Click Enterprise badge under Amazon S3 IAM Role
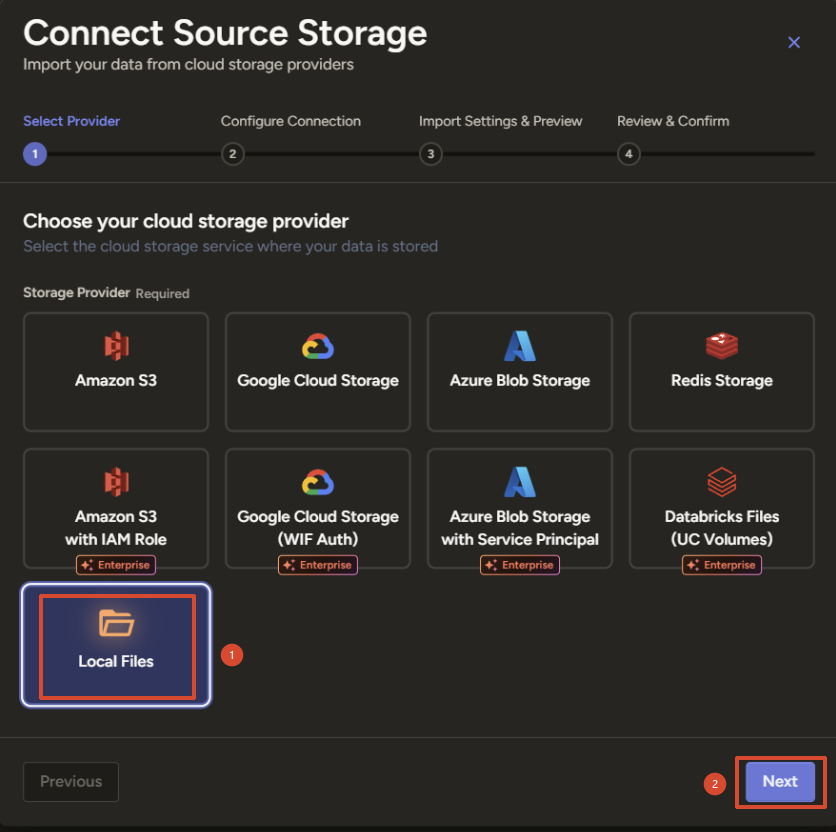Screen dimensions: 836x832 point(116,565)
